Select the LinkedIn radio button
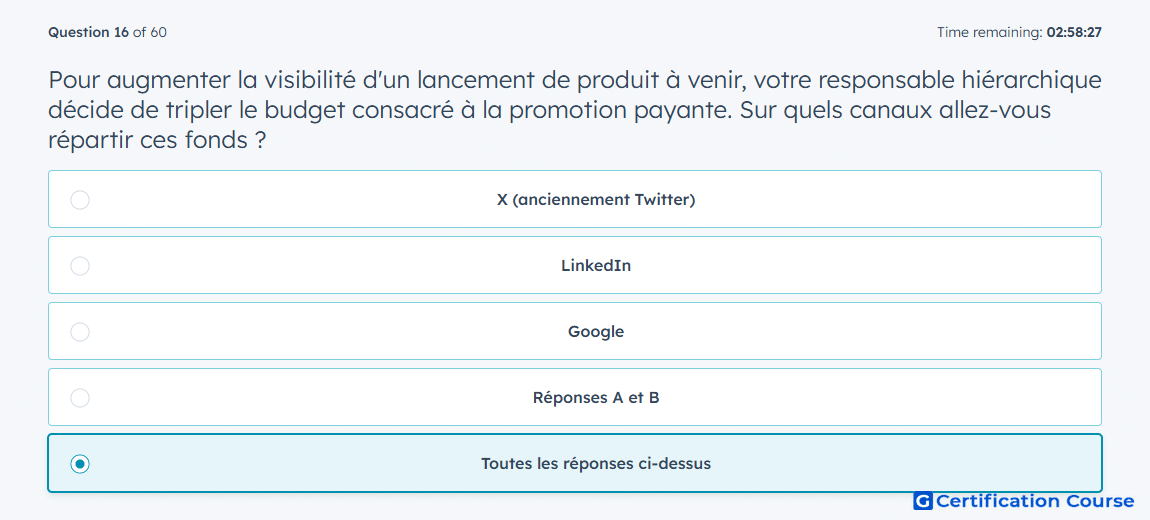Viewport: 1150px width, 520px height. (x=80, y=266)
